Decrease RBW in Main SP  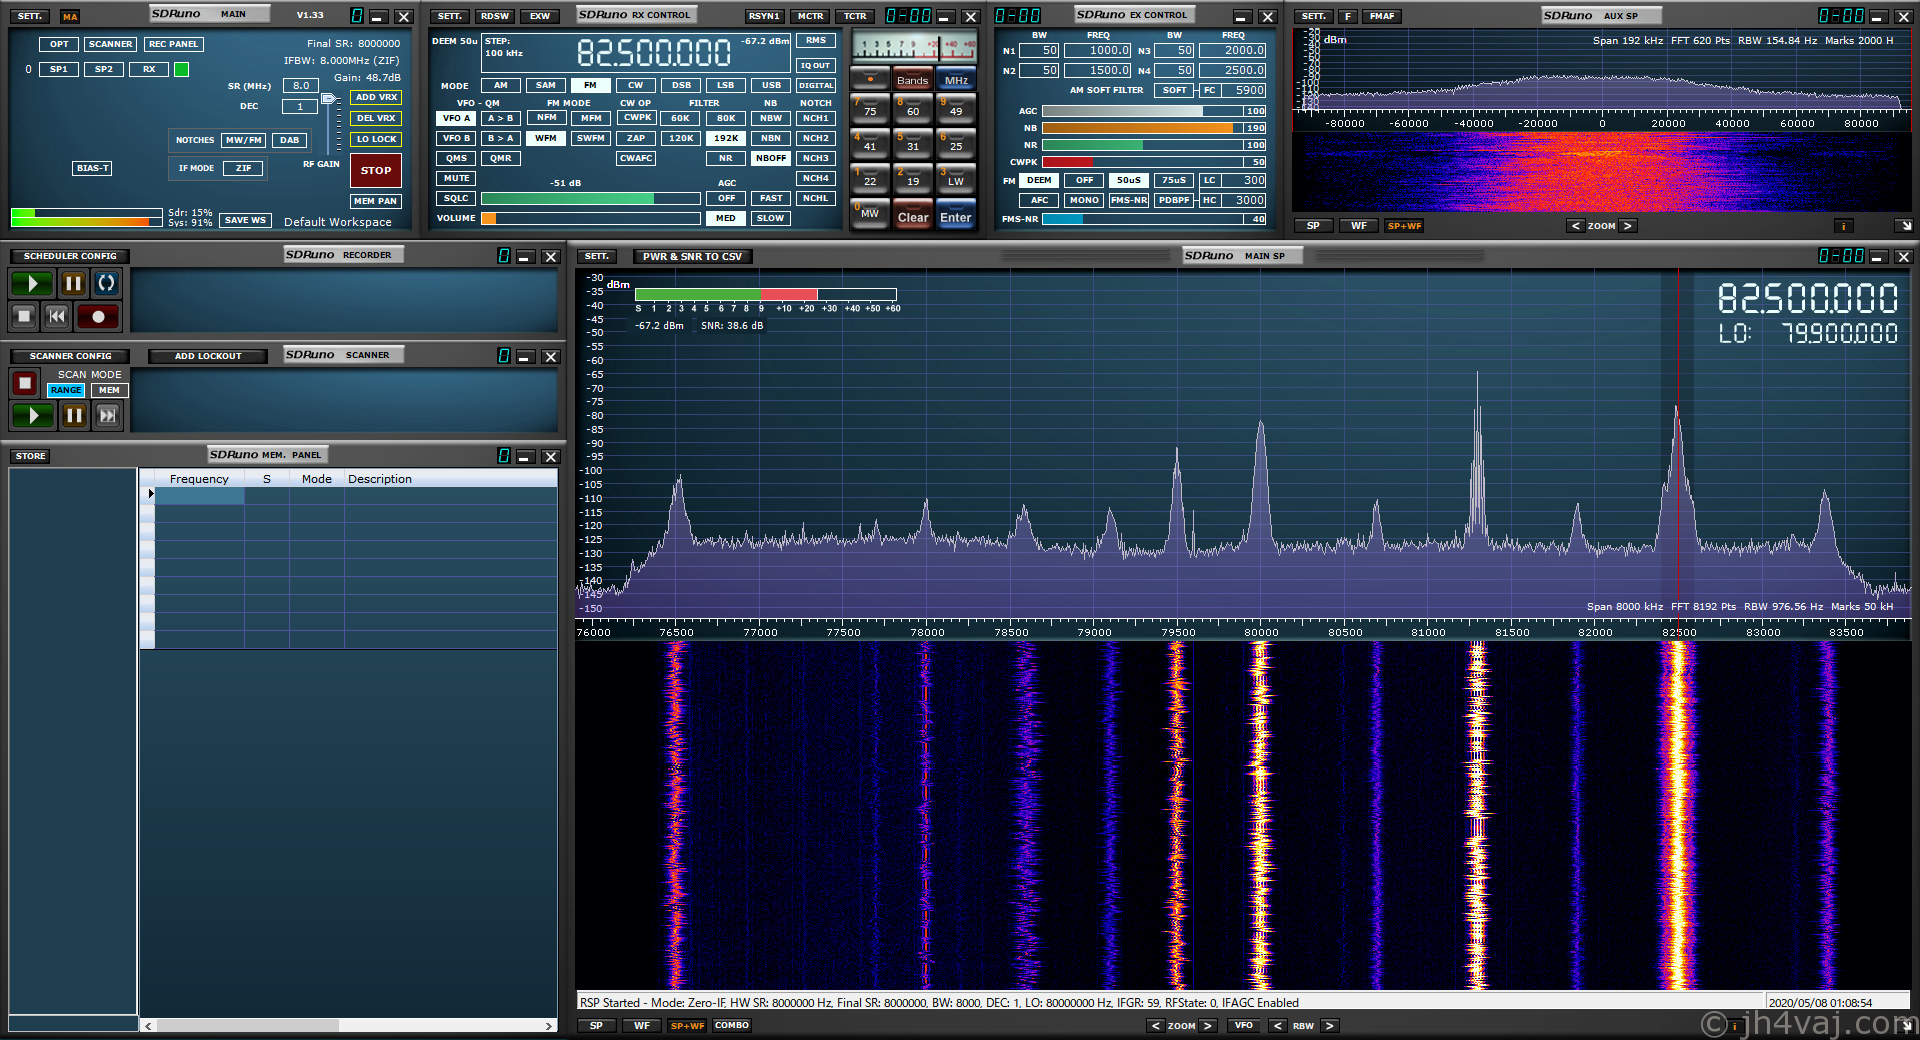1277,1026
